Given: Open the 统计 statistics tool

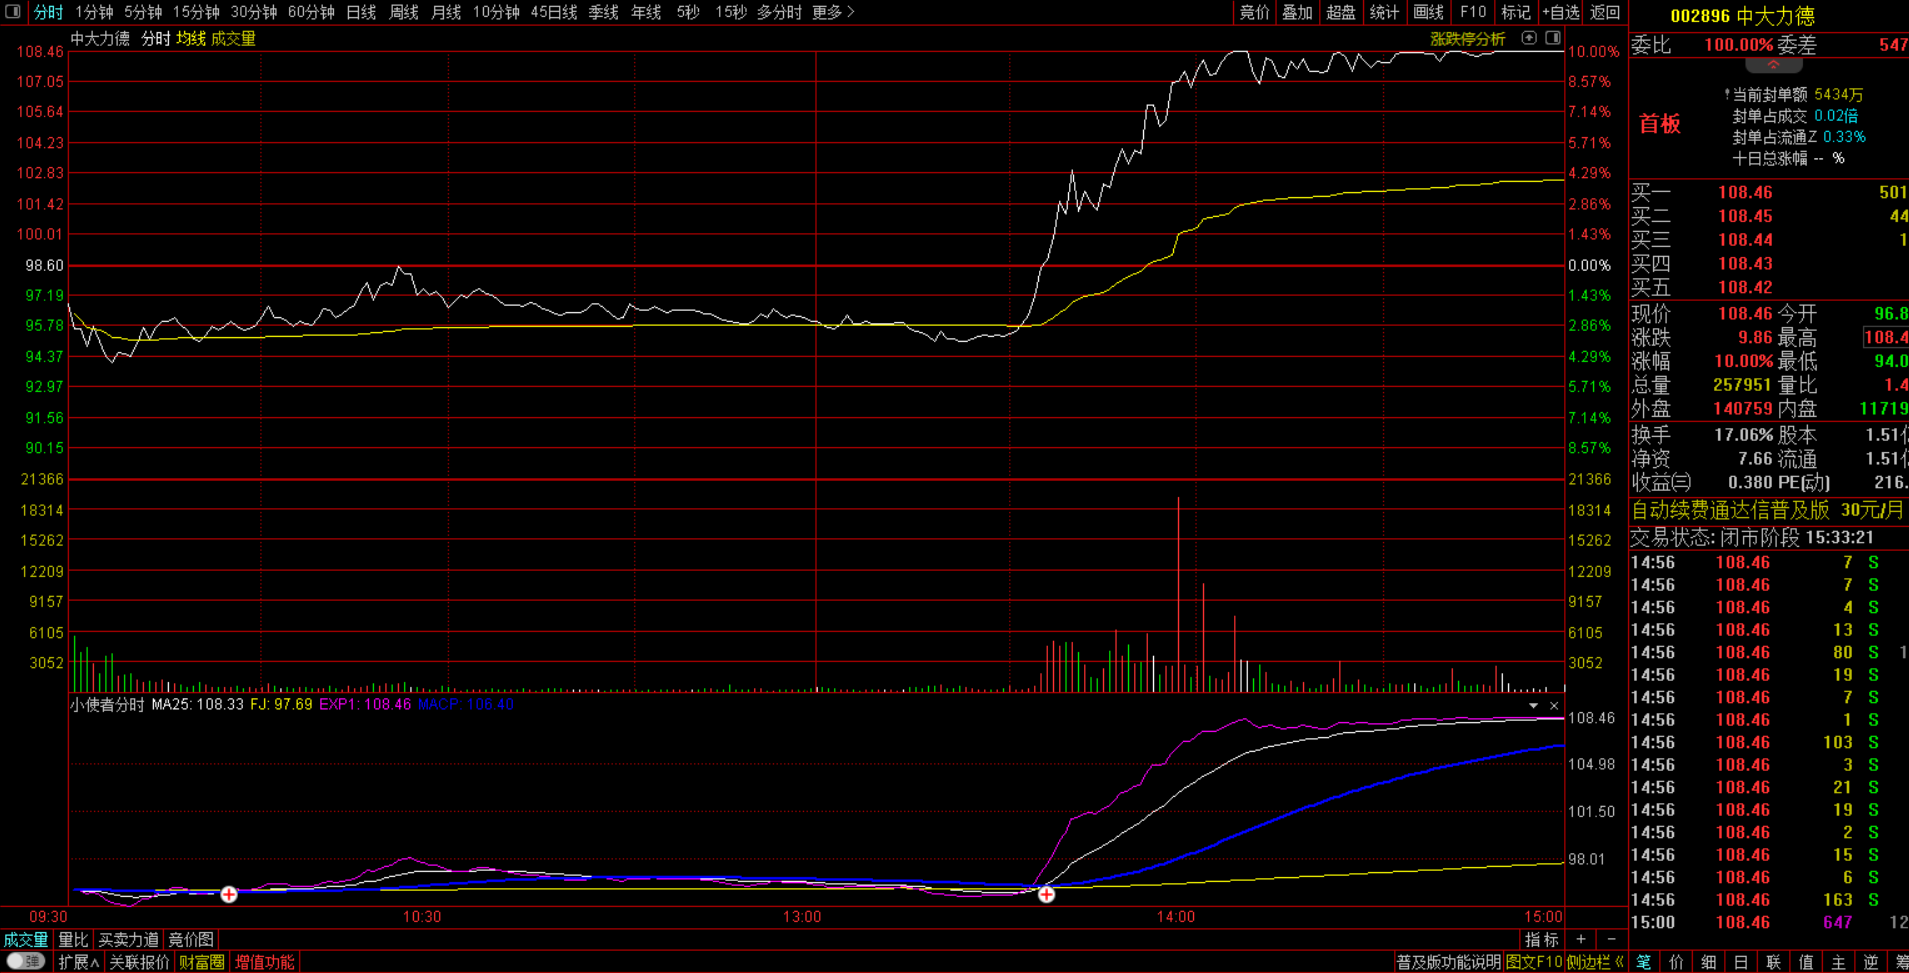Looking at the screenshot, I should (1384, 12).
